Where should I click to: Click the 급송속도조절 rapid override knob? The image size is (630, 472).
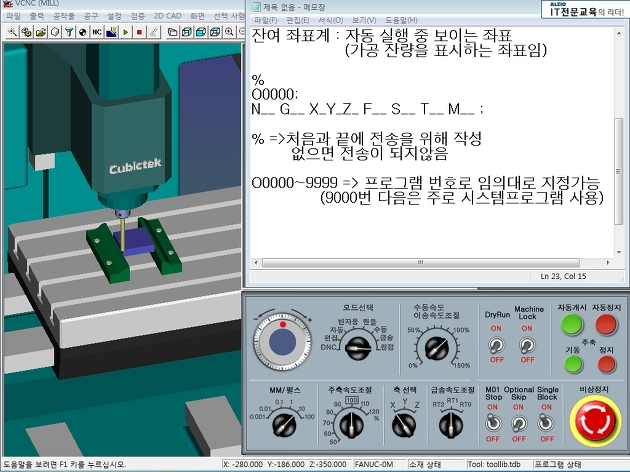point(451,425)
